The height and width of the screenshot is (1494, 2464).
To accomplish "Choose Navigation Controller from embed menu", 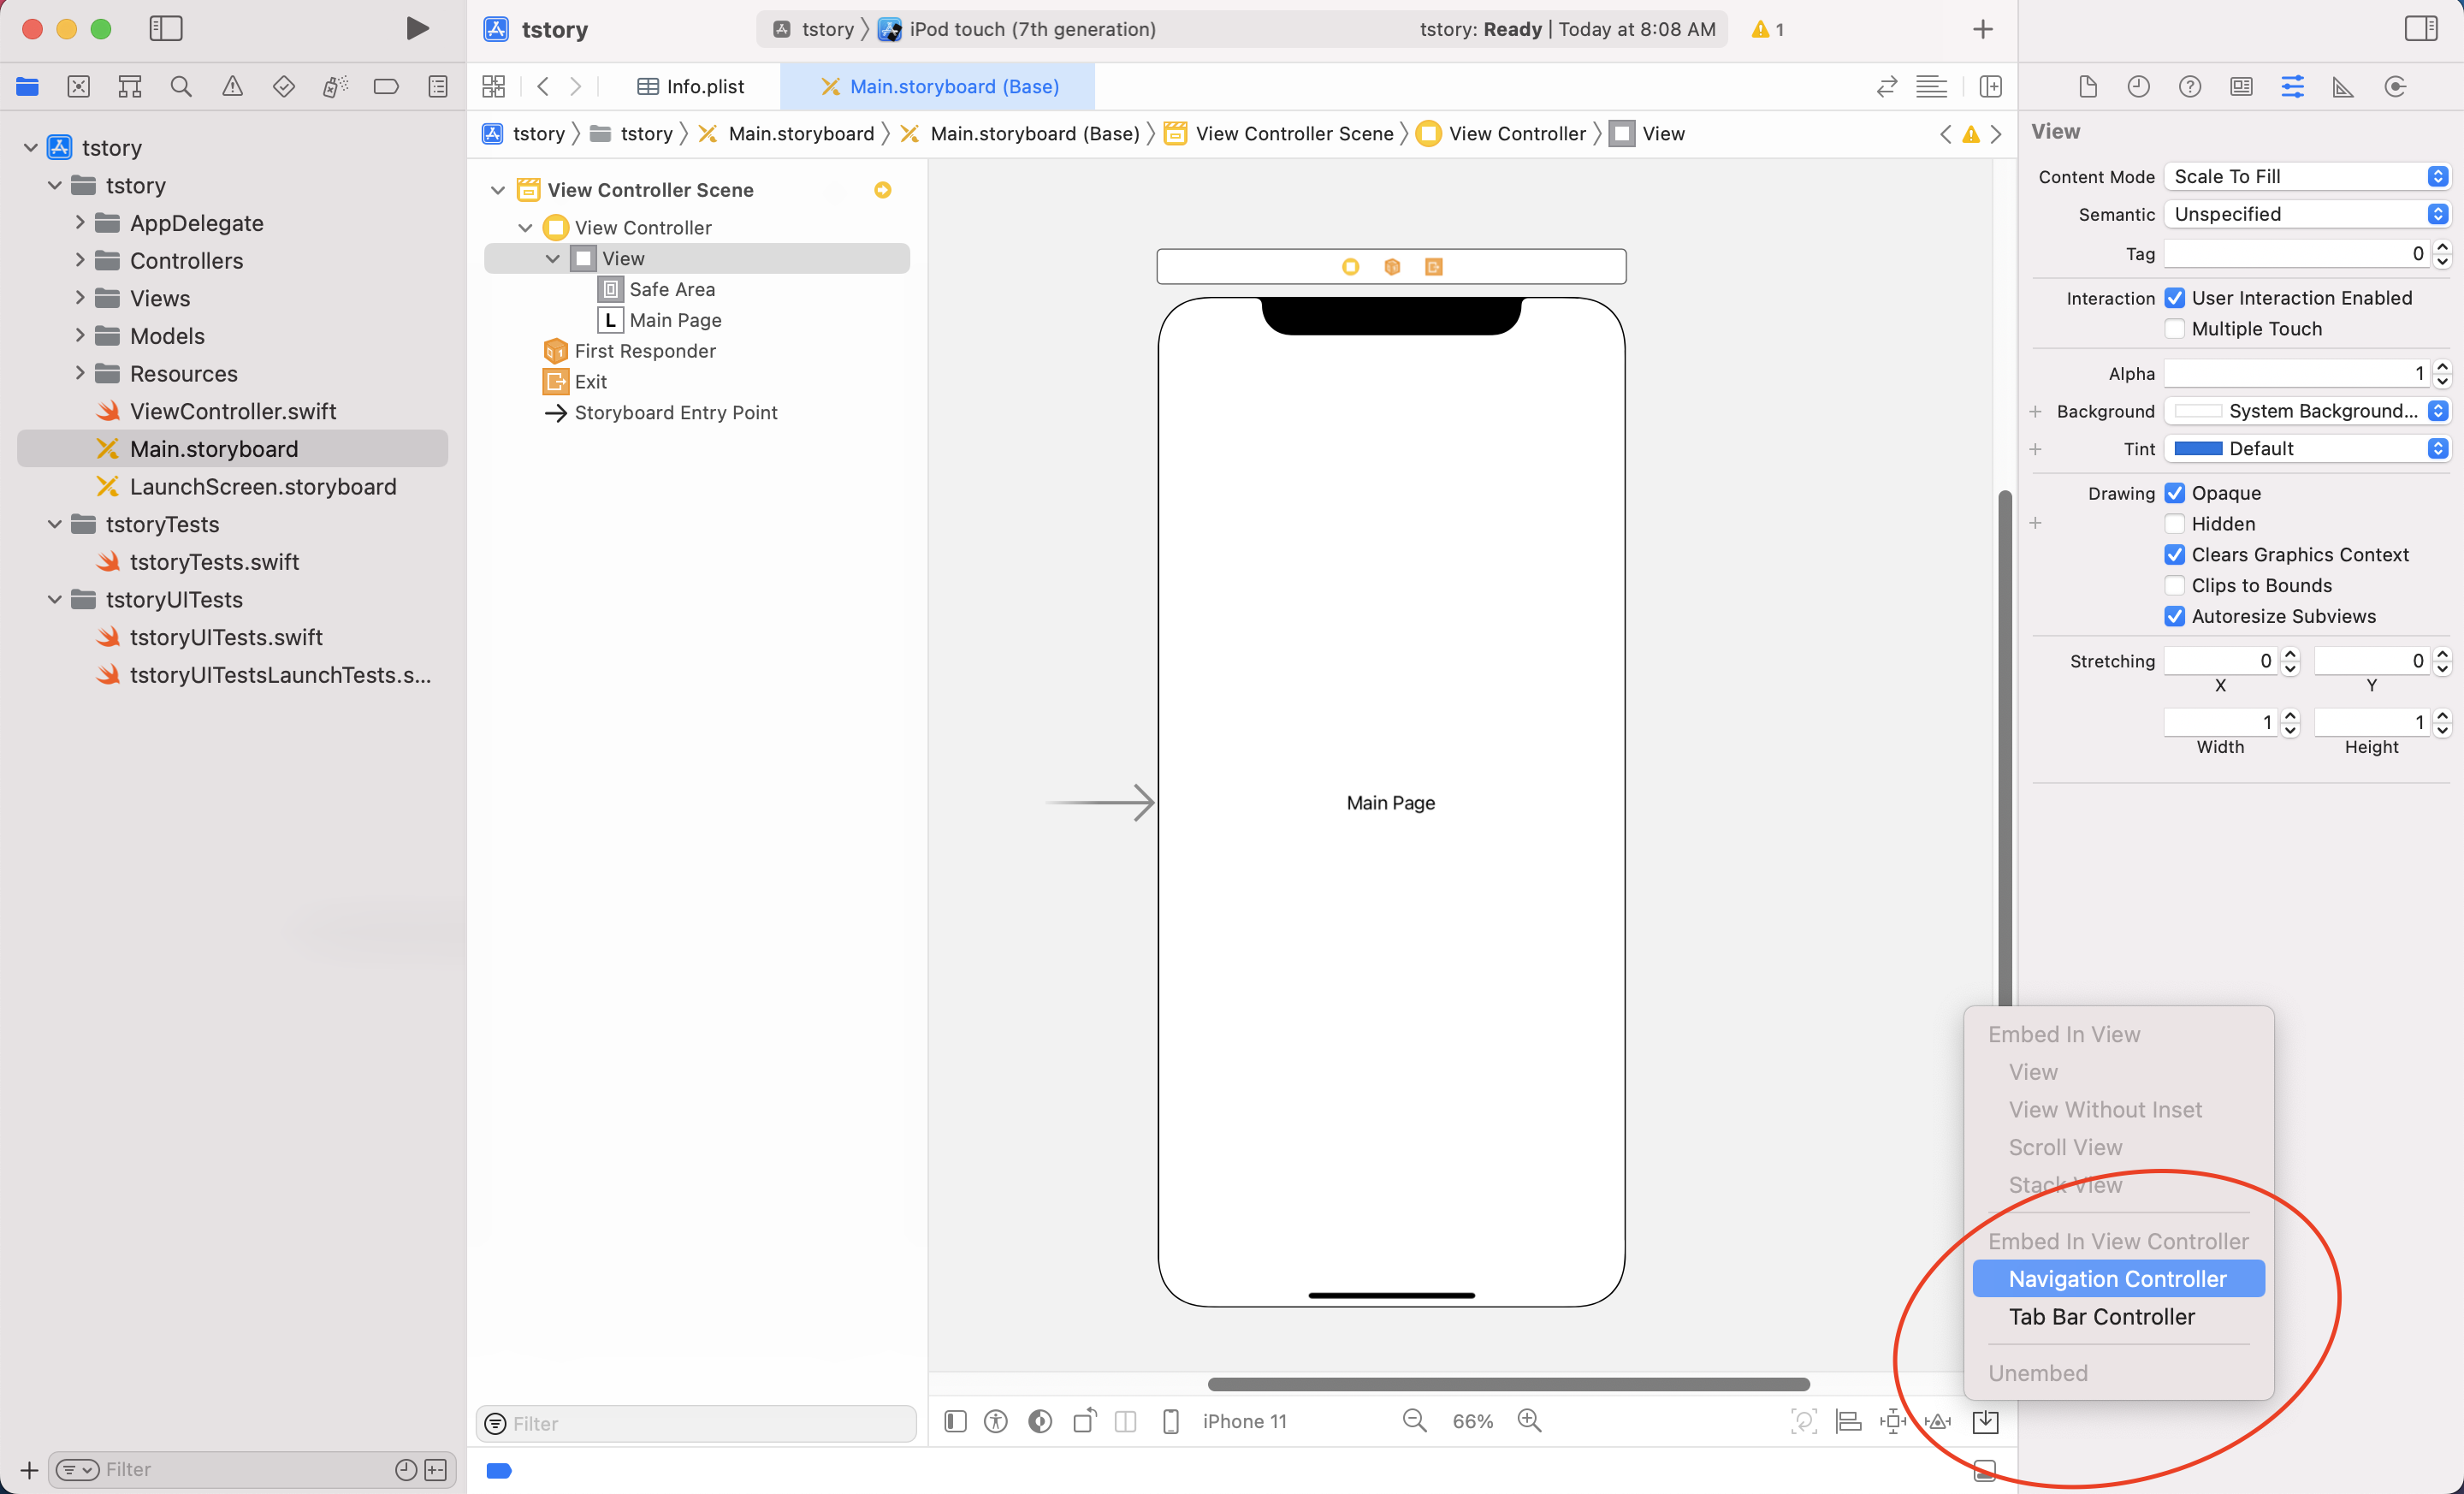I will pyautogui.click(x=2117, y=1279).
